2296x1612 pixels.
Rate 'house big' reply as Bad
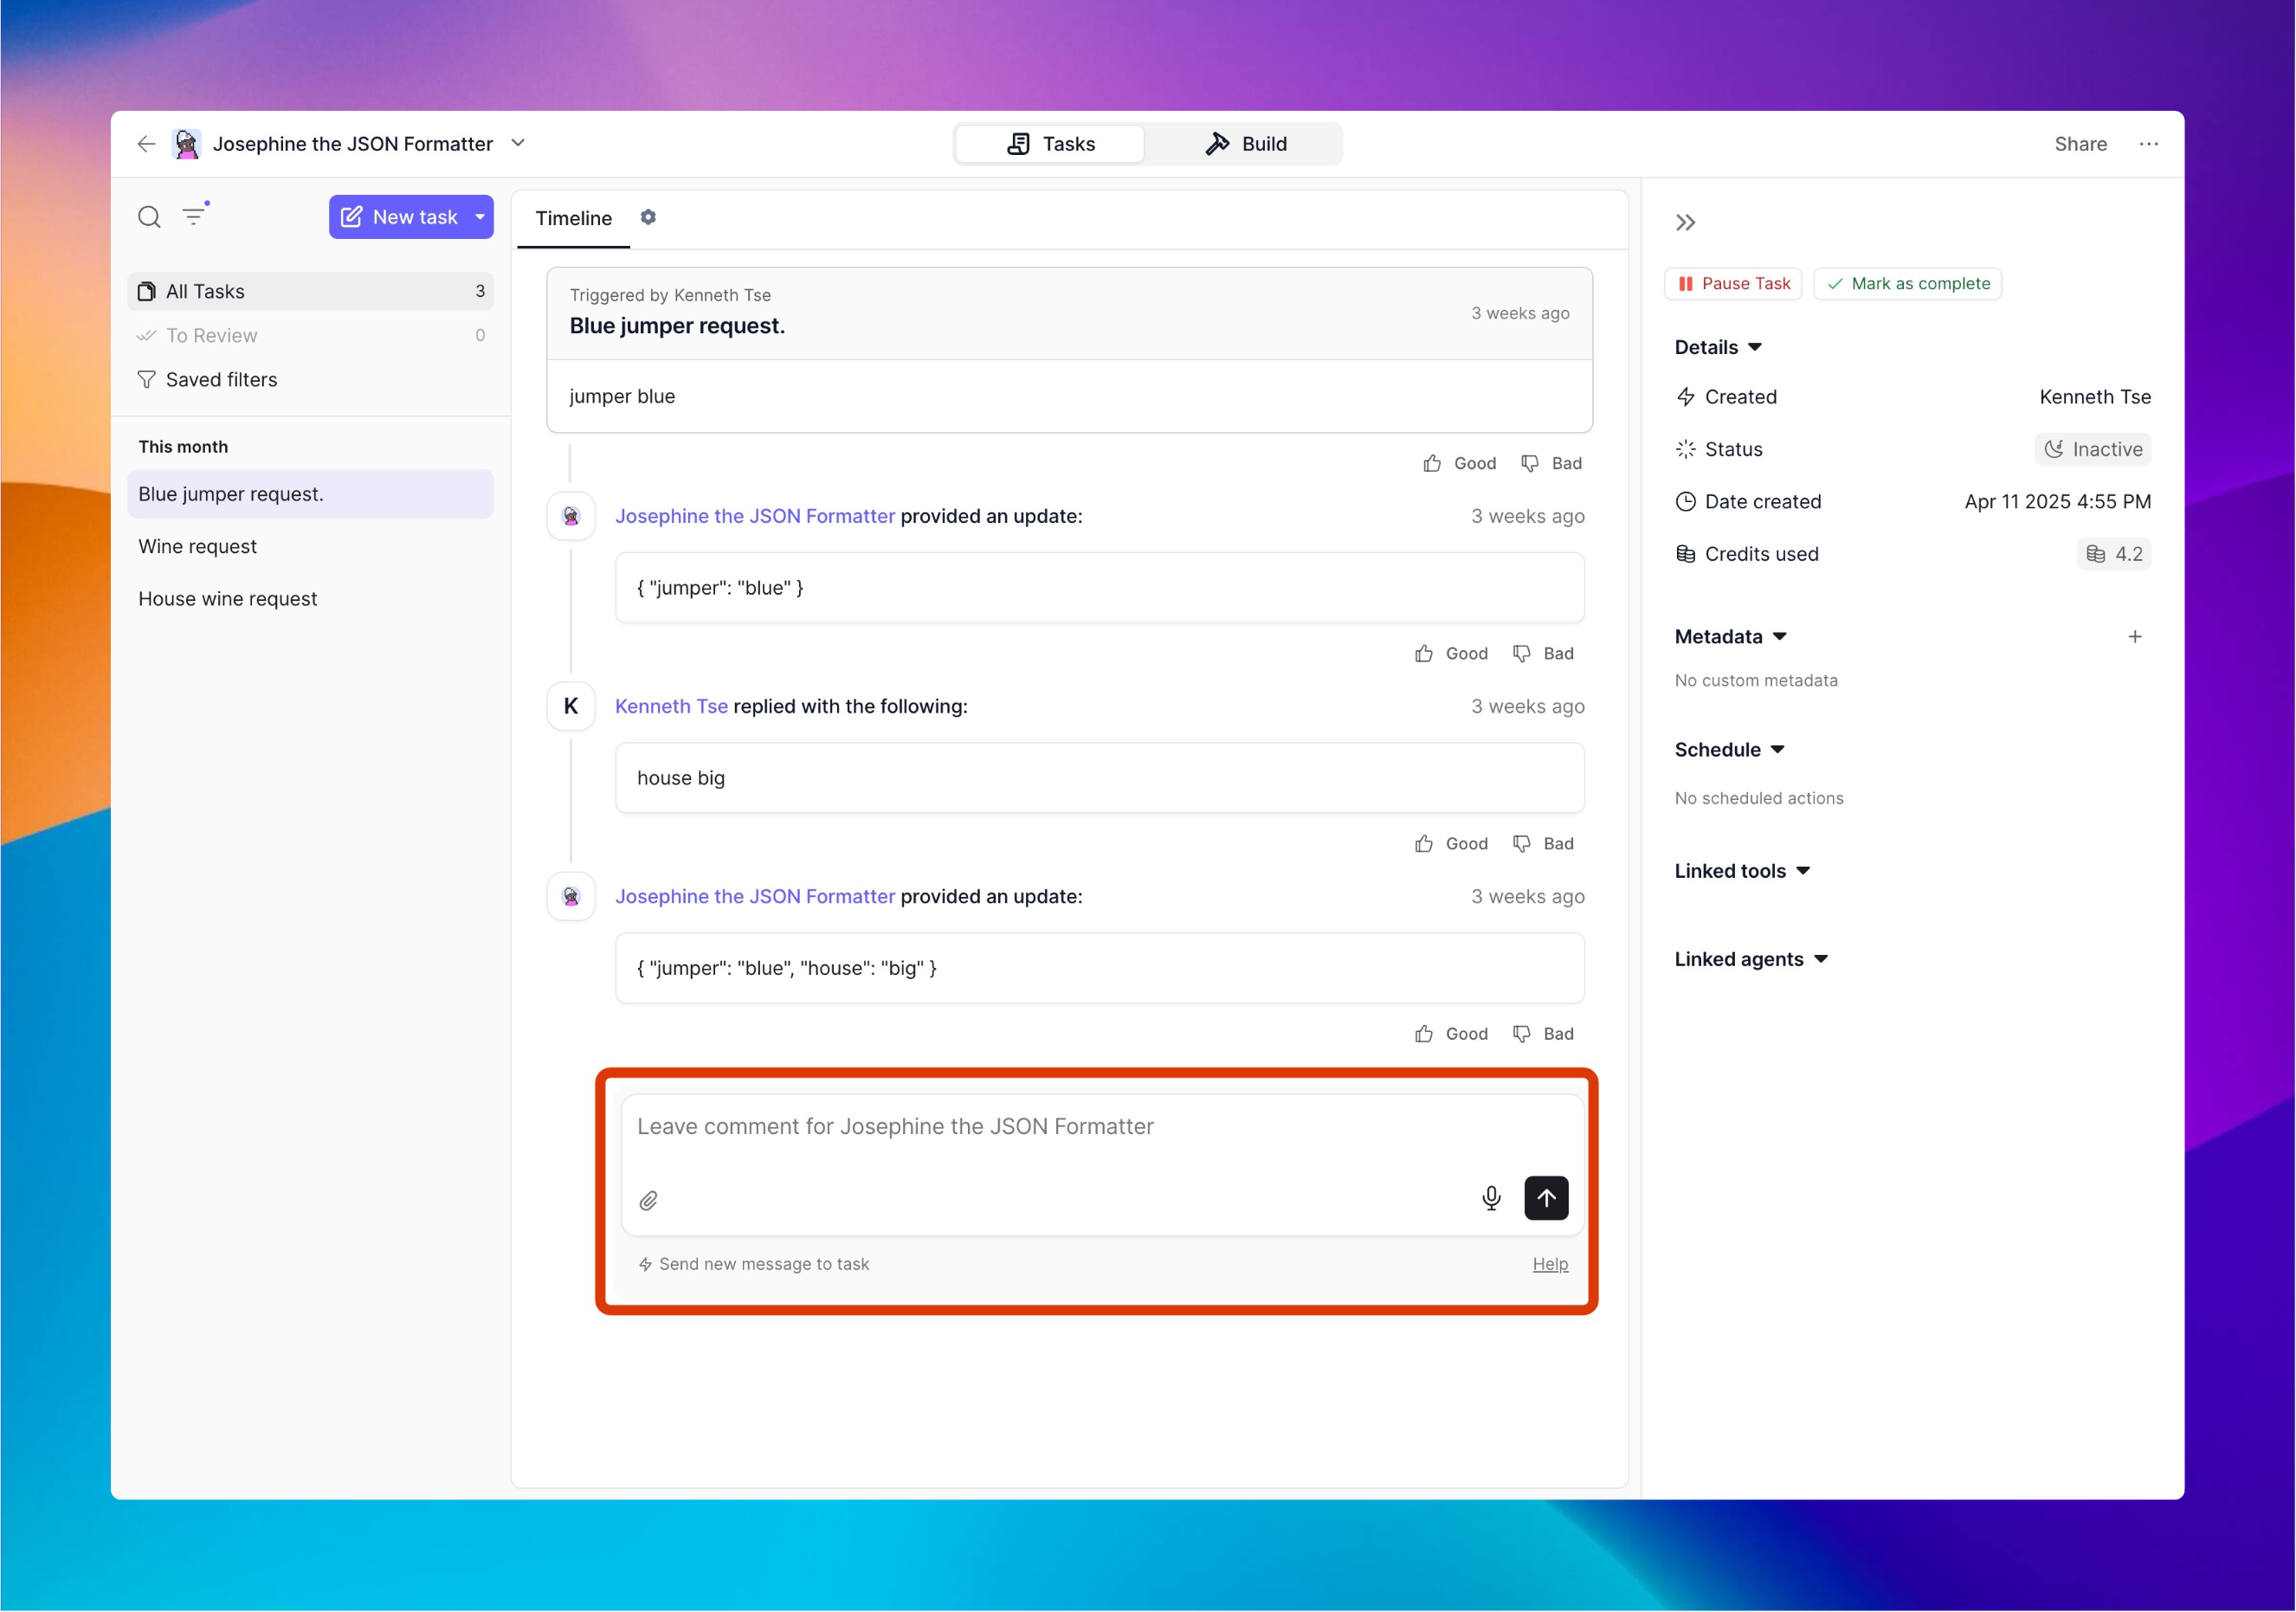(x=1544, y=843)
